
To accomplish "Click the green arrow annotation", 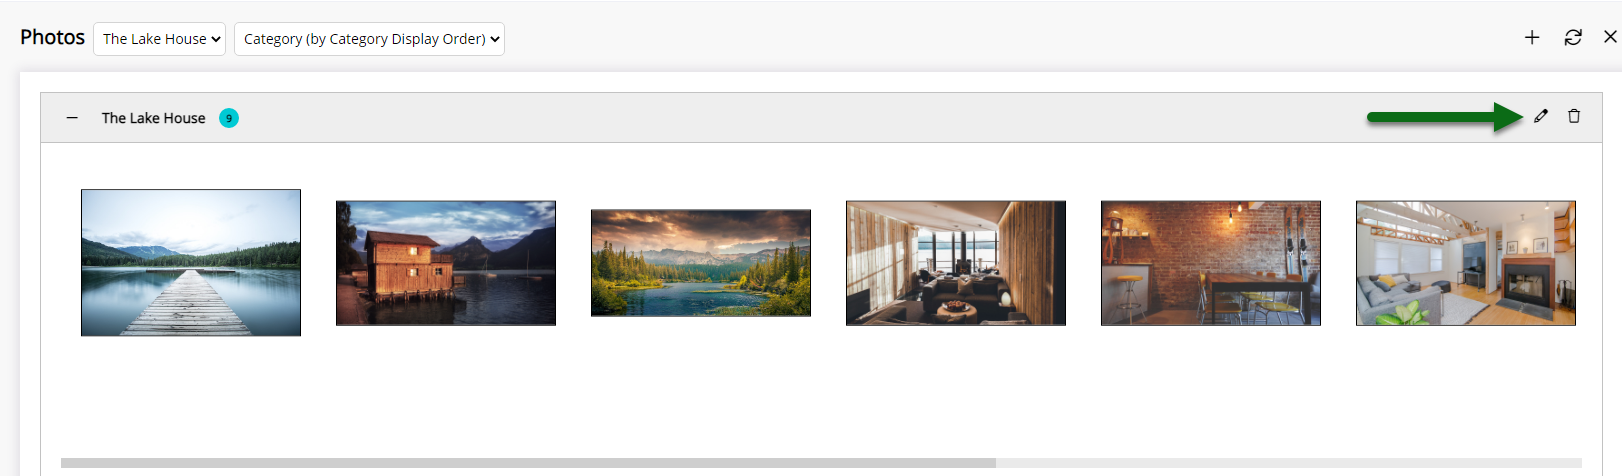I will click(1445, 117).
